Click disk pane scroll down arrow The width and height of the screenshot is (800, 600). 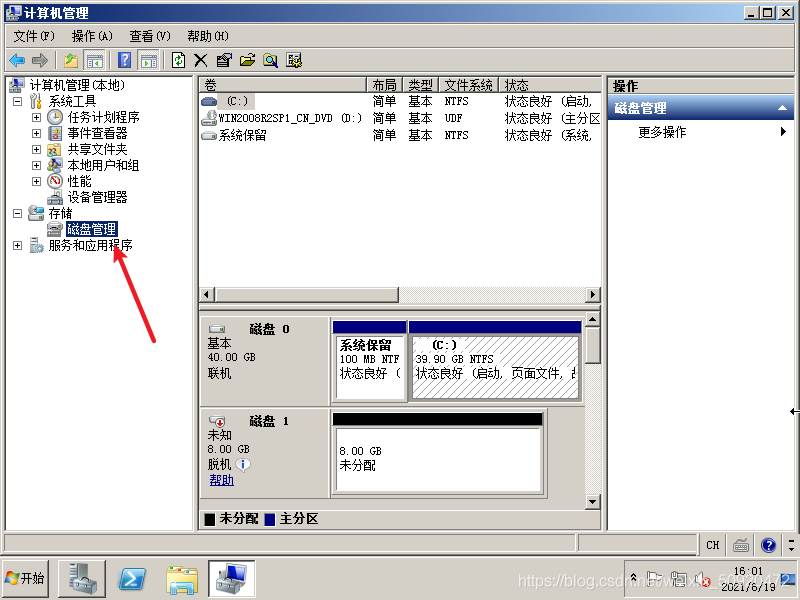tap(592, 502)
